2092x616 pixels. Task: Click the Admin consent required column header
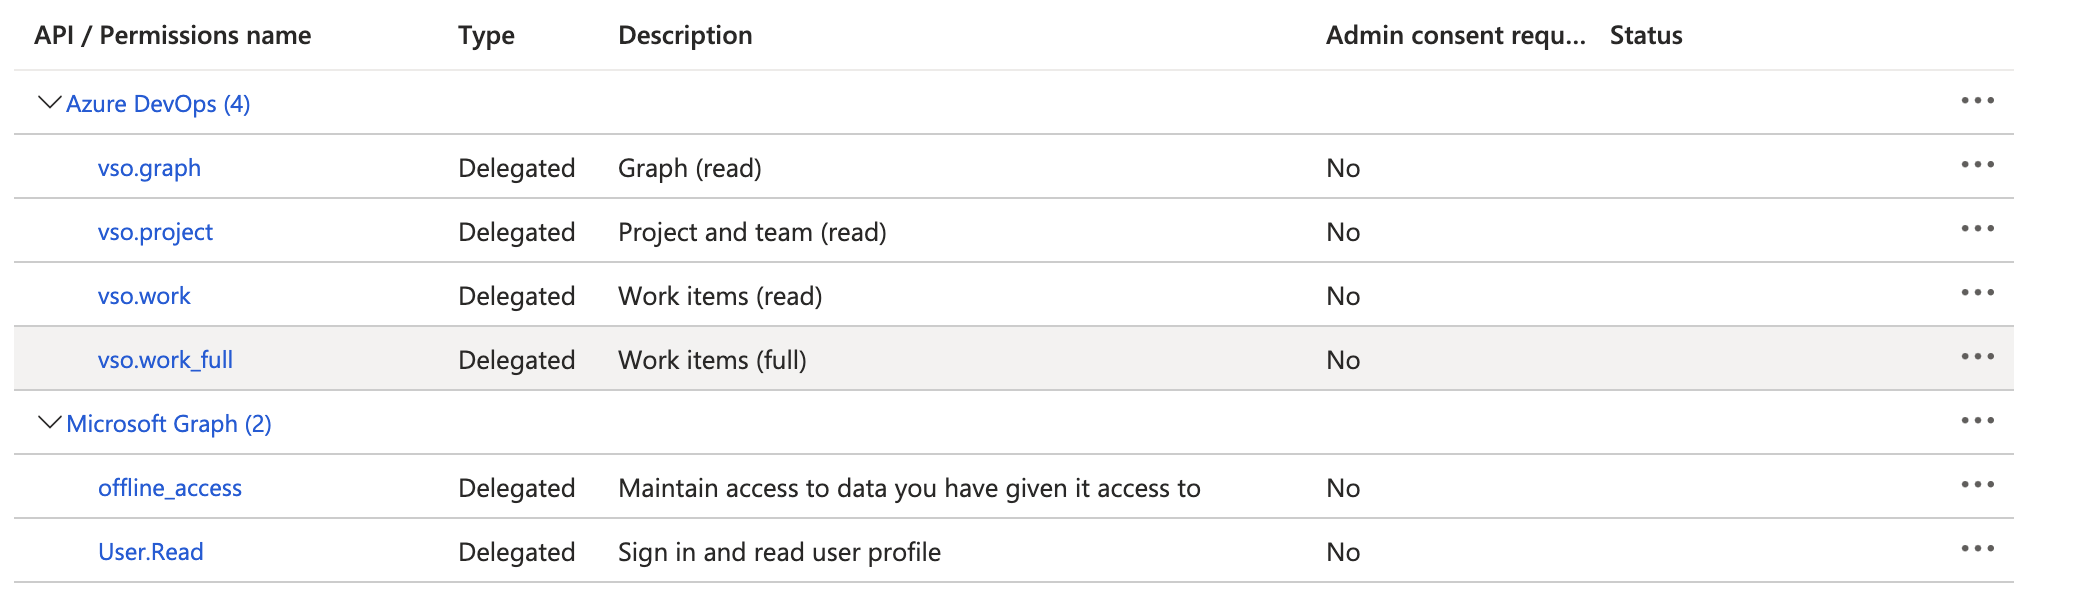coord(1456,35)
